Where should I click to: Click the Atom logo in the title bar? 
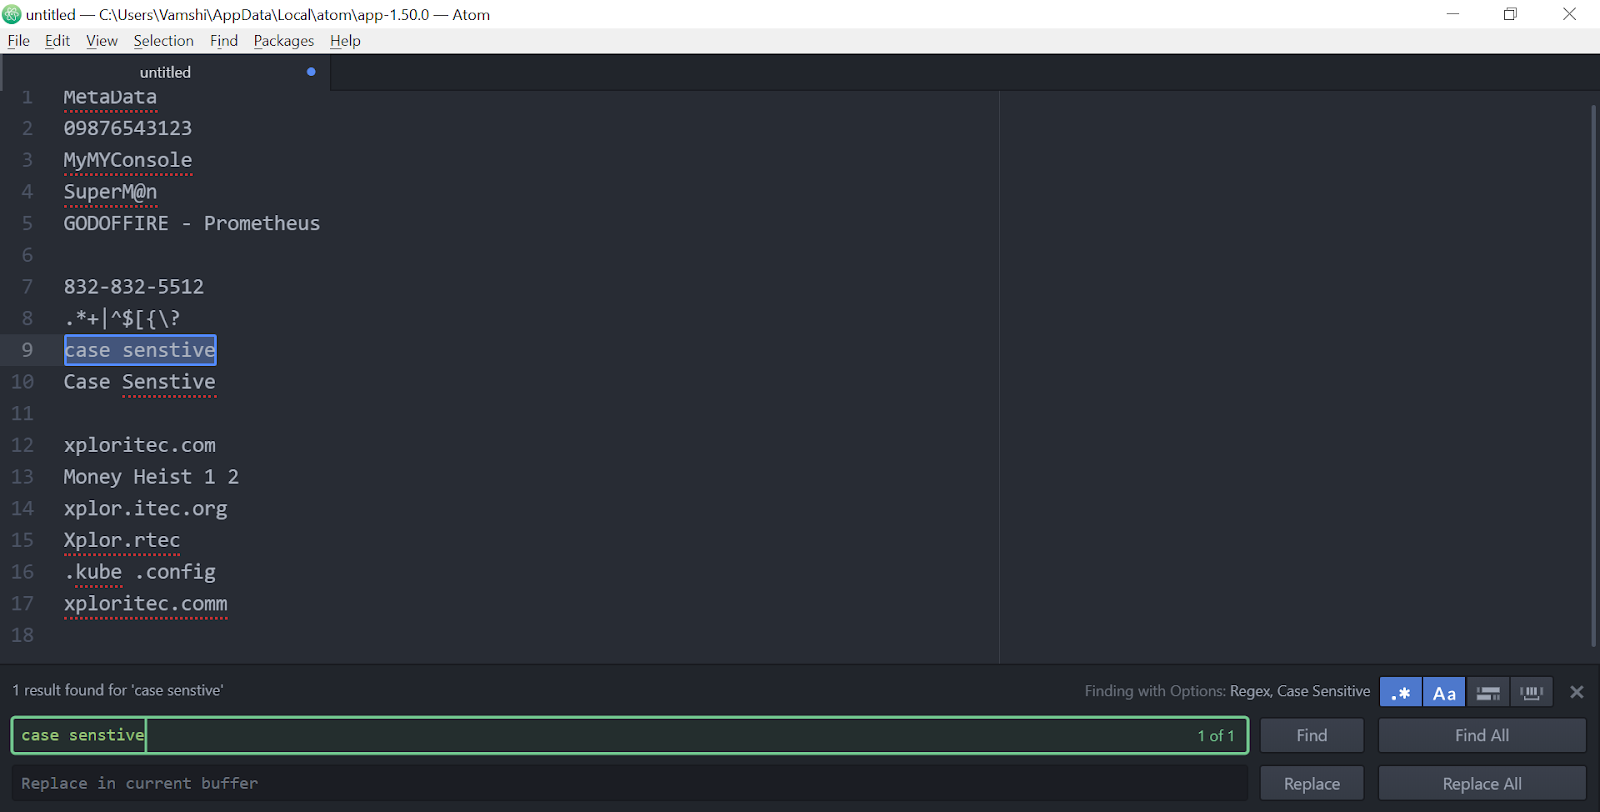point(12,14)
